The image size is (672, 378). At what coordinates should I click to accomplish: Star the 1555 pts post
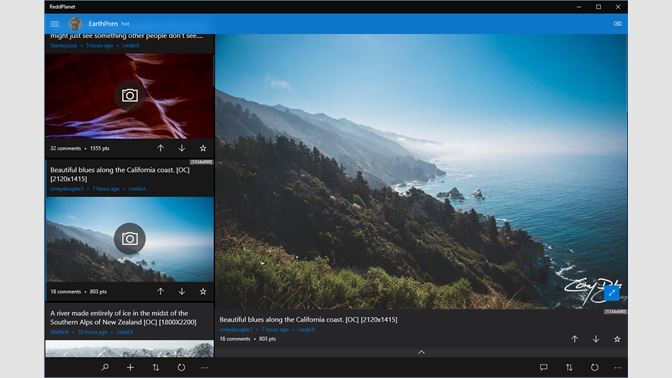(203, 148)
